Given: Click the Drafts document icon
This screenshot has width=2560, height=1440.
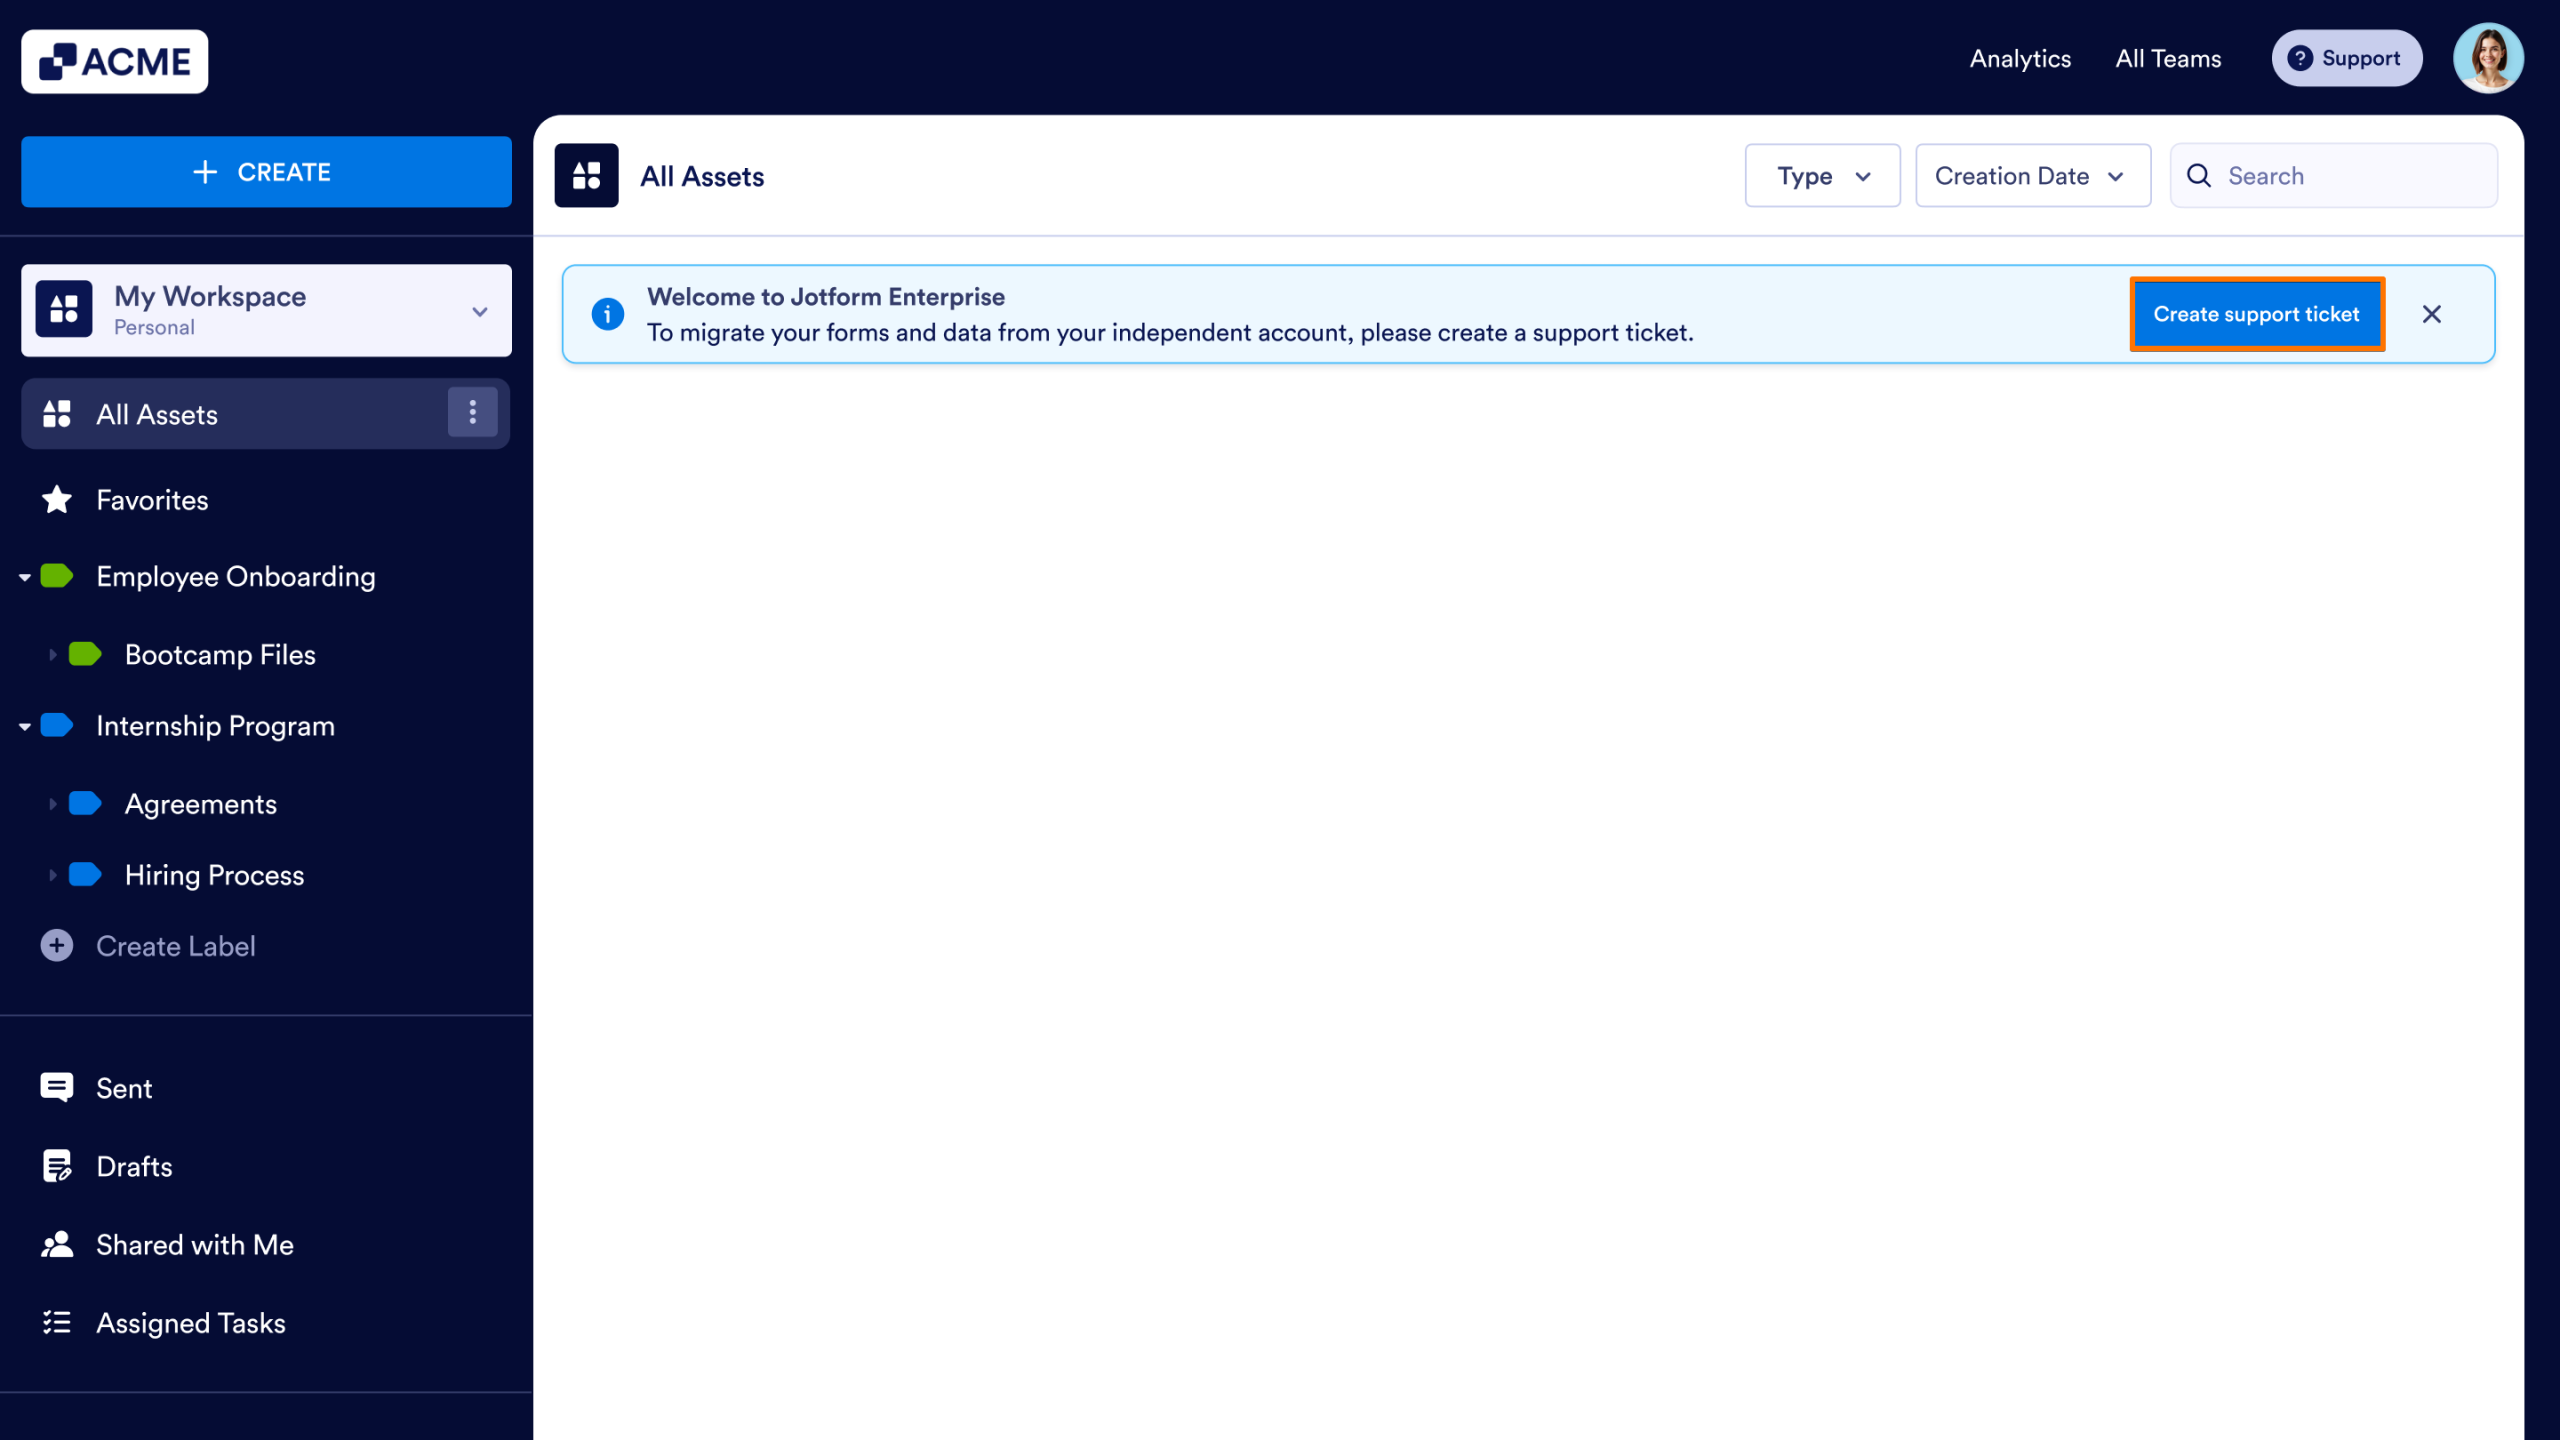Looking at the screenshot, I should click(x=57, y=1166).
